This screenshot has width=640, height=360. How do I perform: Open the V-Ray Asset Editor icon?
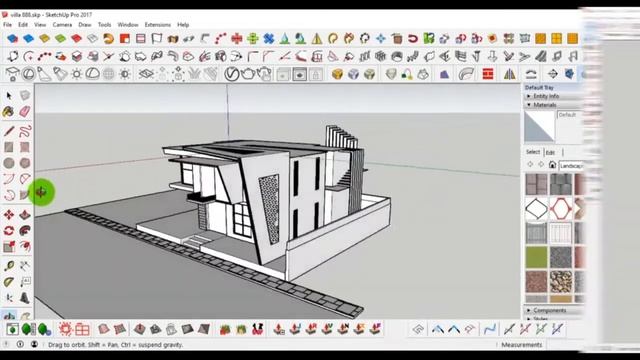tap(231, 74)
